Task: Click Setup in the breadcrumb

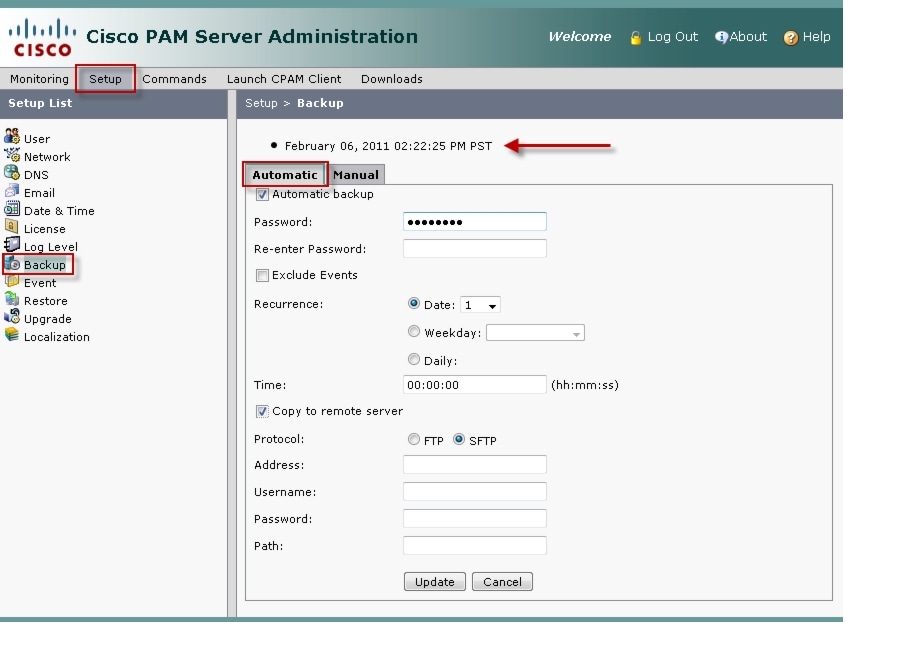Action: 261,103
